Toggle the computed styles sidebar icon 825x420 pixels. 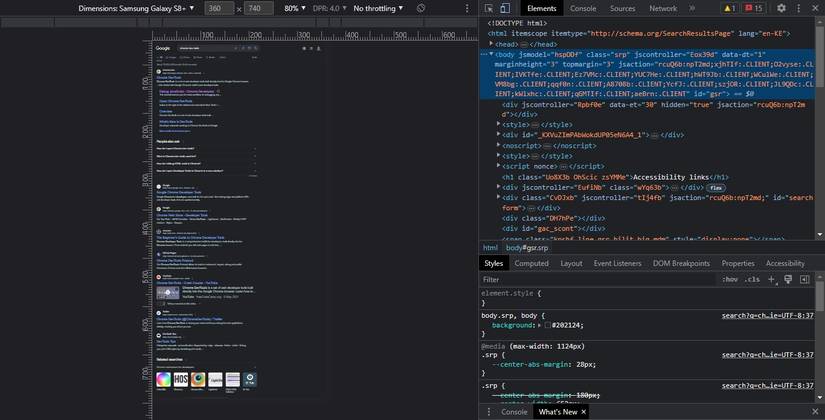tap(804, 280)
